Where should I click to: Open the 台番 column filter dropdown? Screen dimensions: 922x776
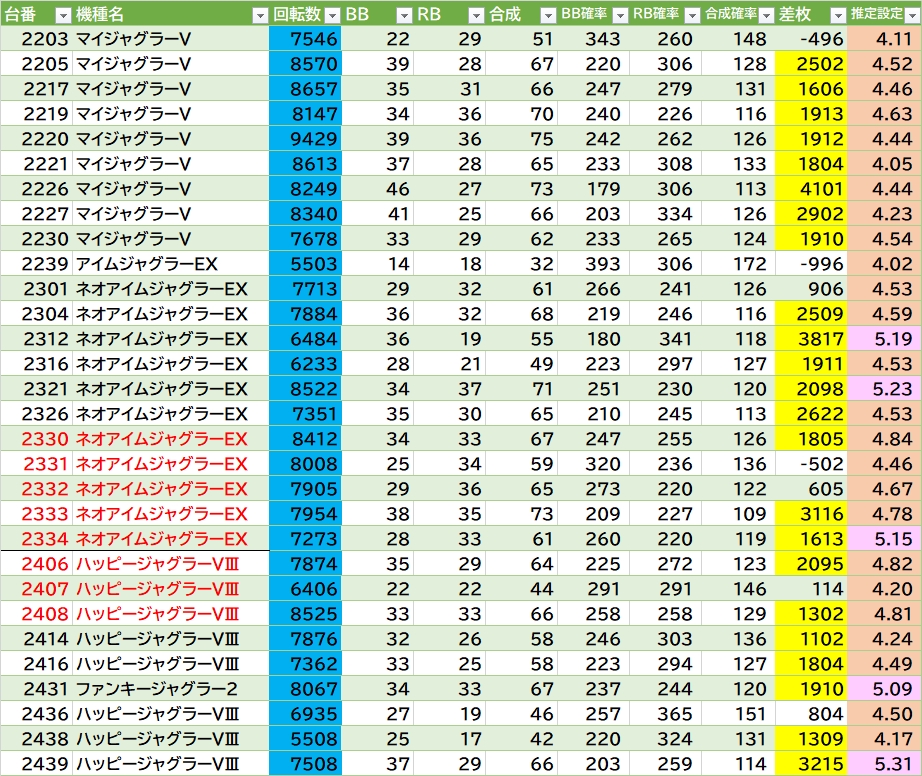coord(62,15)
